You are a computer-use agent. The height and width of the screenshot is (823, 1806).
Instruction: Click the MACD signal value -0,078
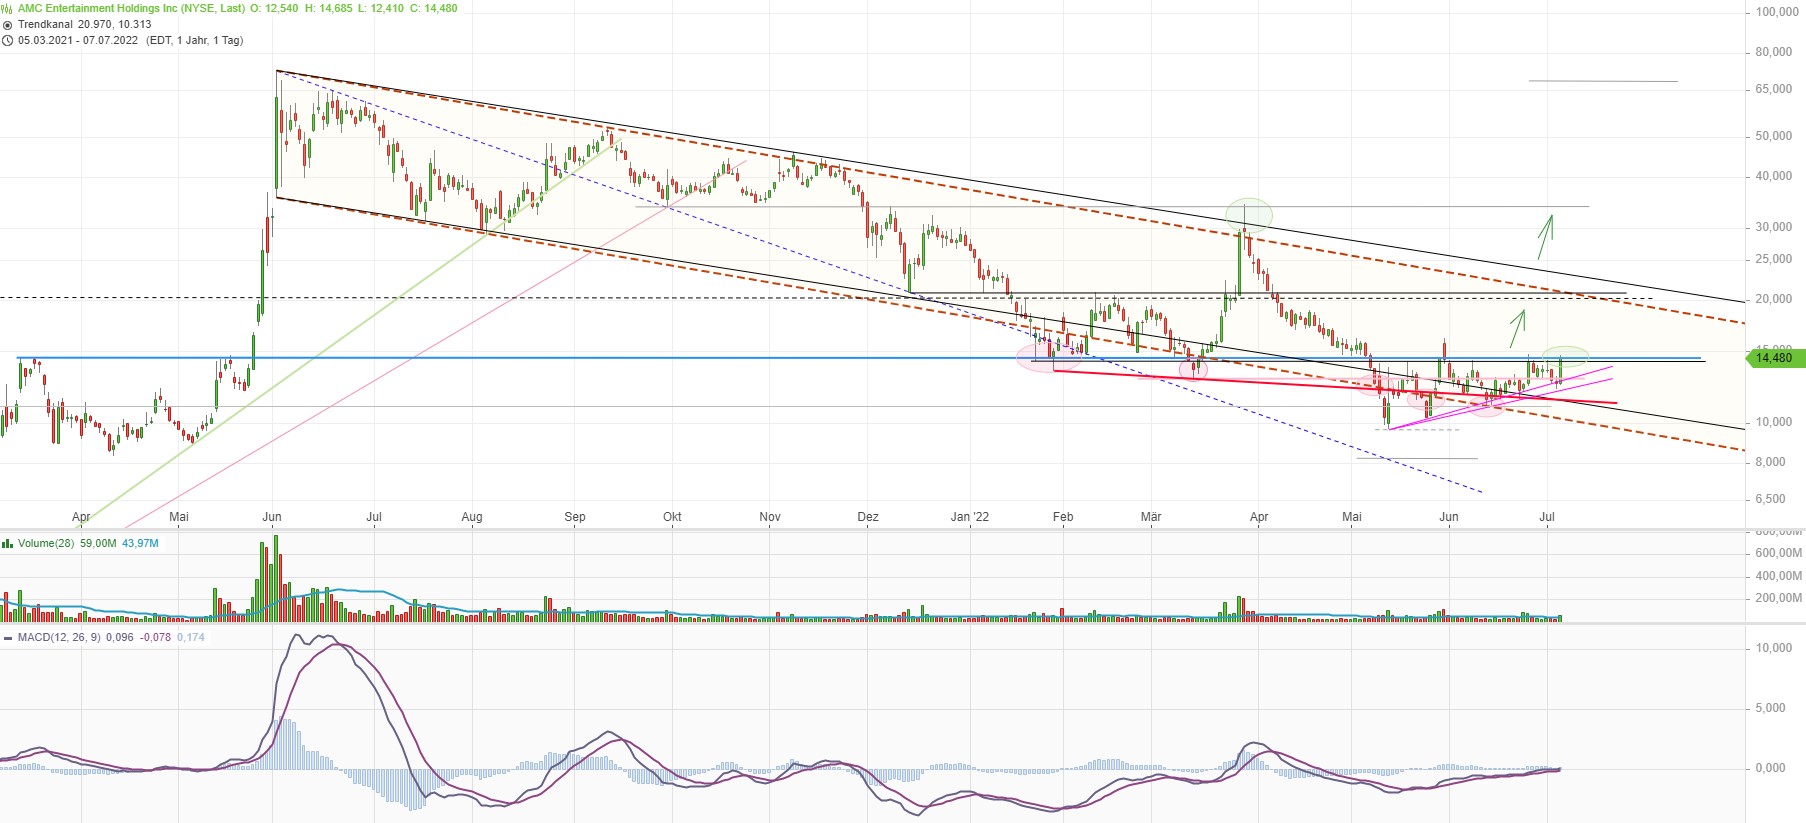[155, 637]
